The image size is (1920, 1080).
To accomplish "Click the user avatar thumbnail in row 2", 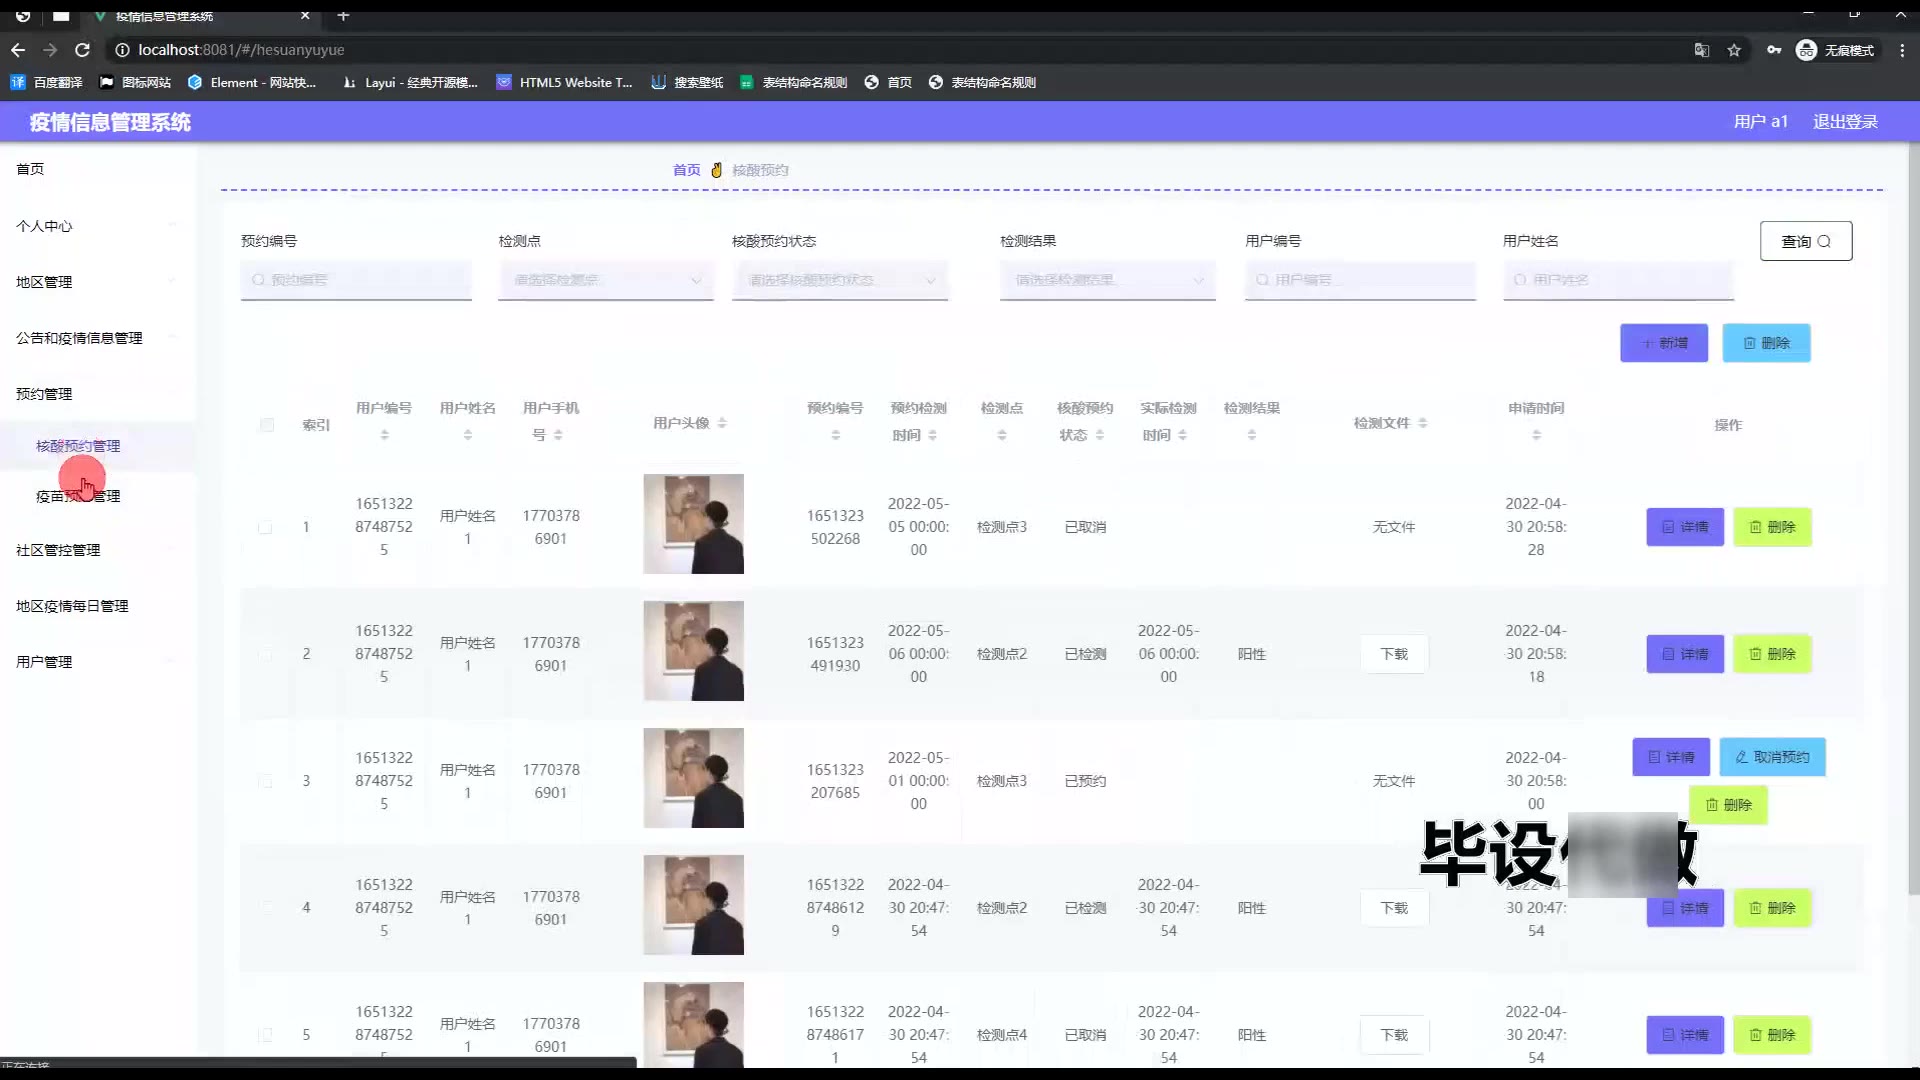I will click(x=693, y=651).
